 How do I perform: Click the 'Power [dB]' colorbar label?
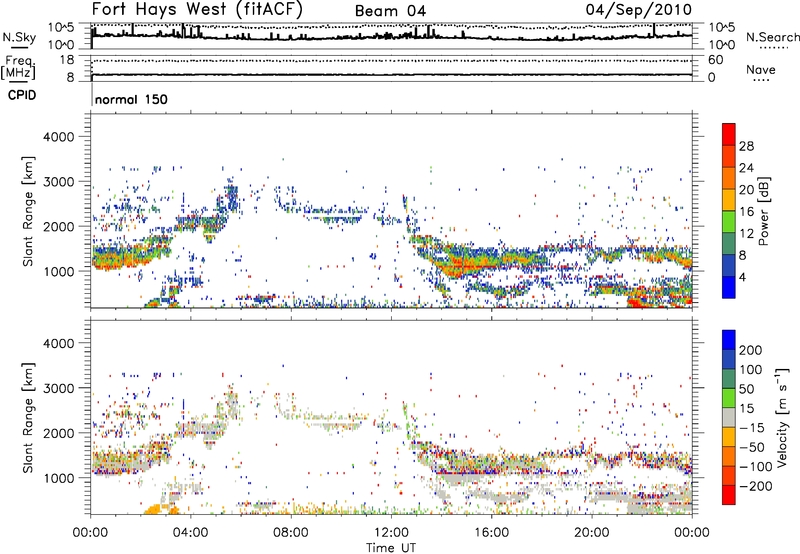(763, 211)
